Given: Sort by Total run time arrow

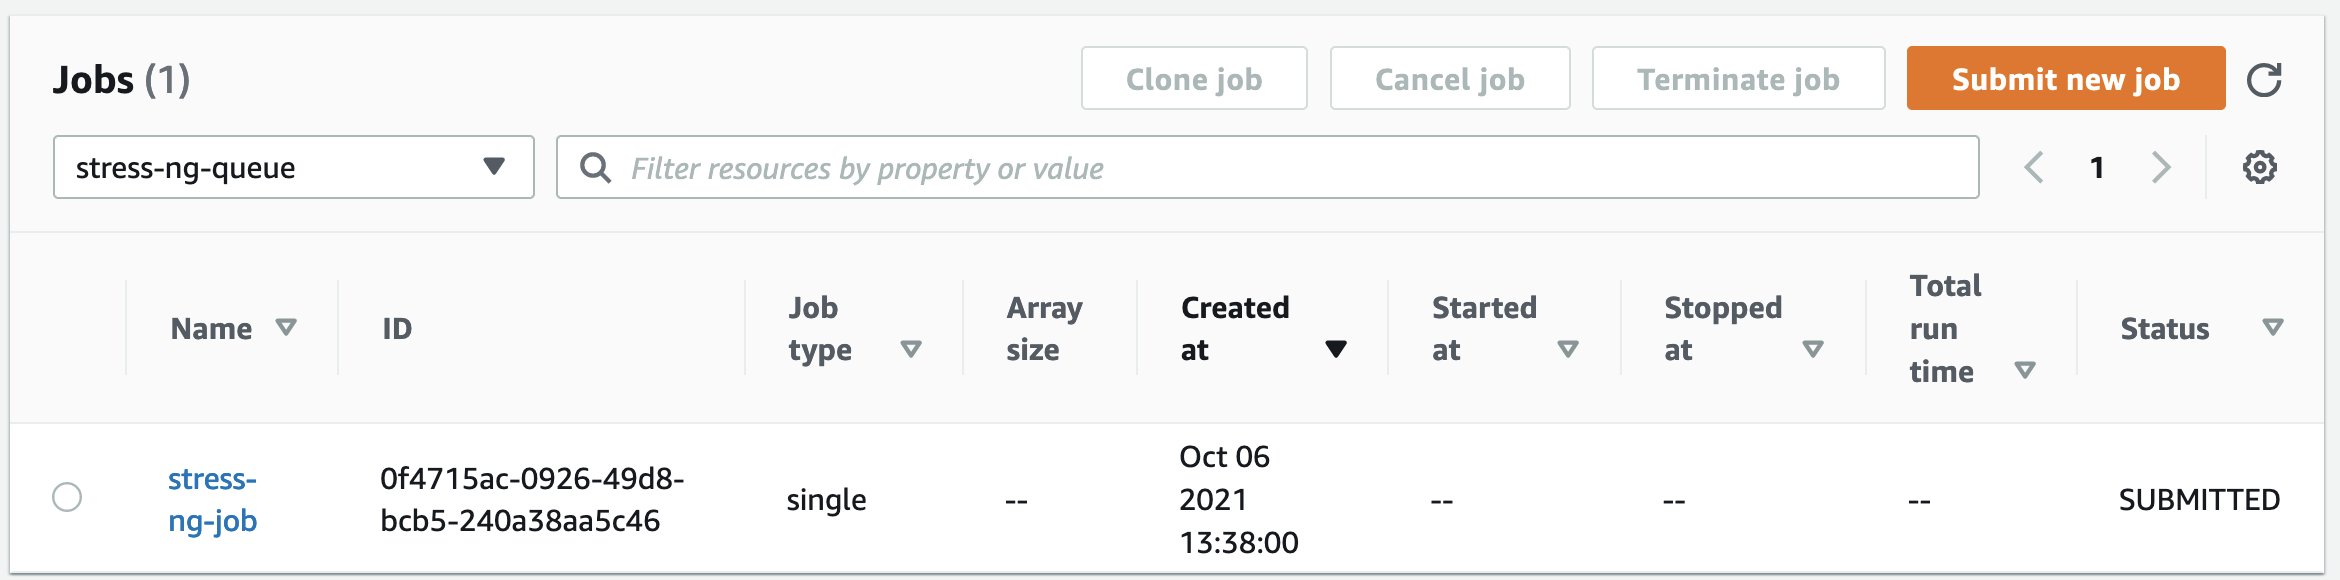Looking at the screenshot, I should click(2025, 371).
